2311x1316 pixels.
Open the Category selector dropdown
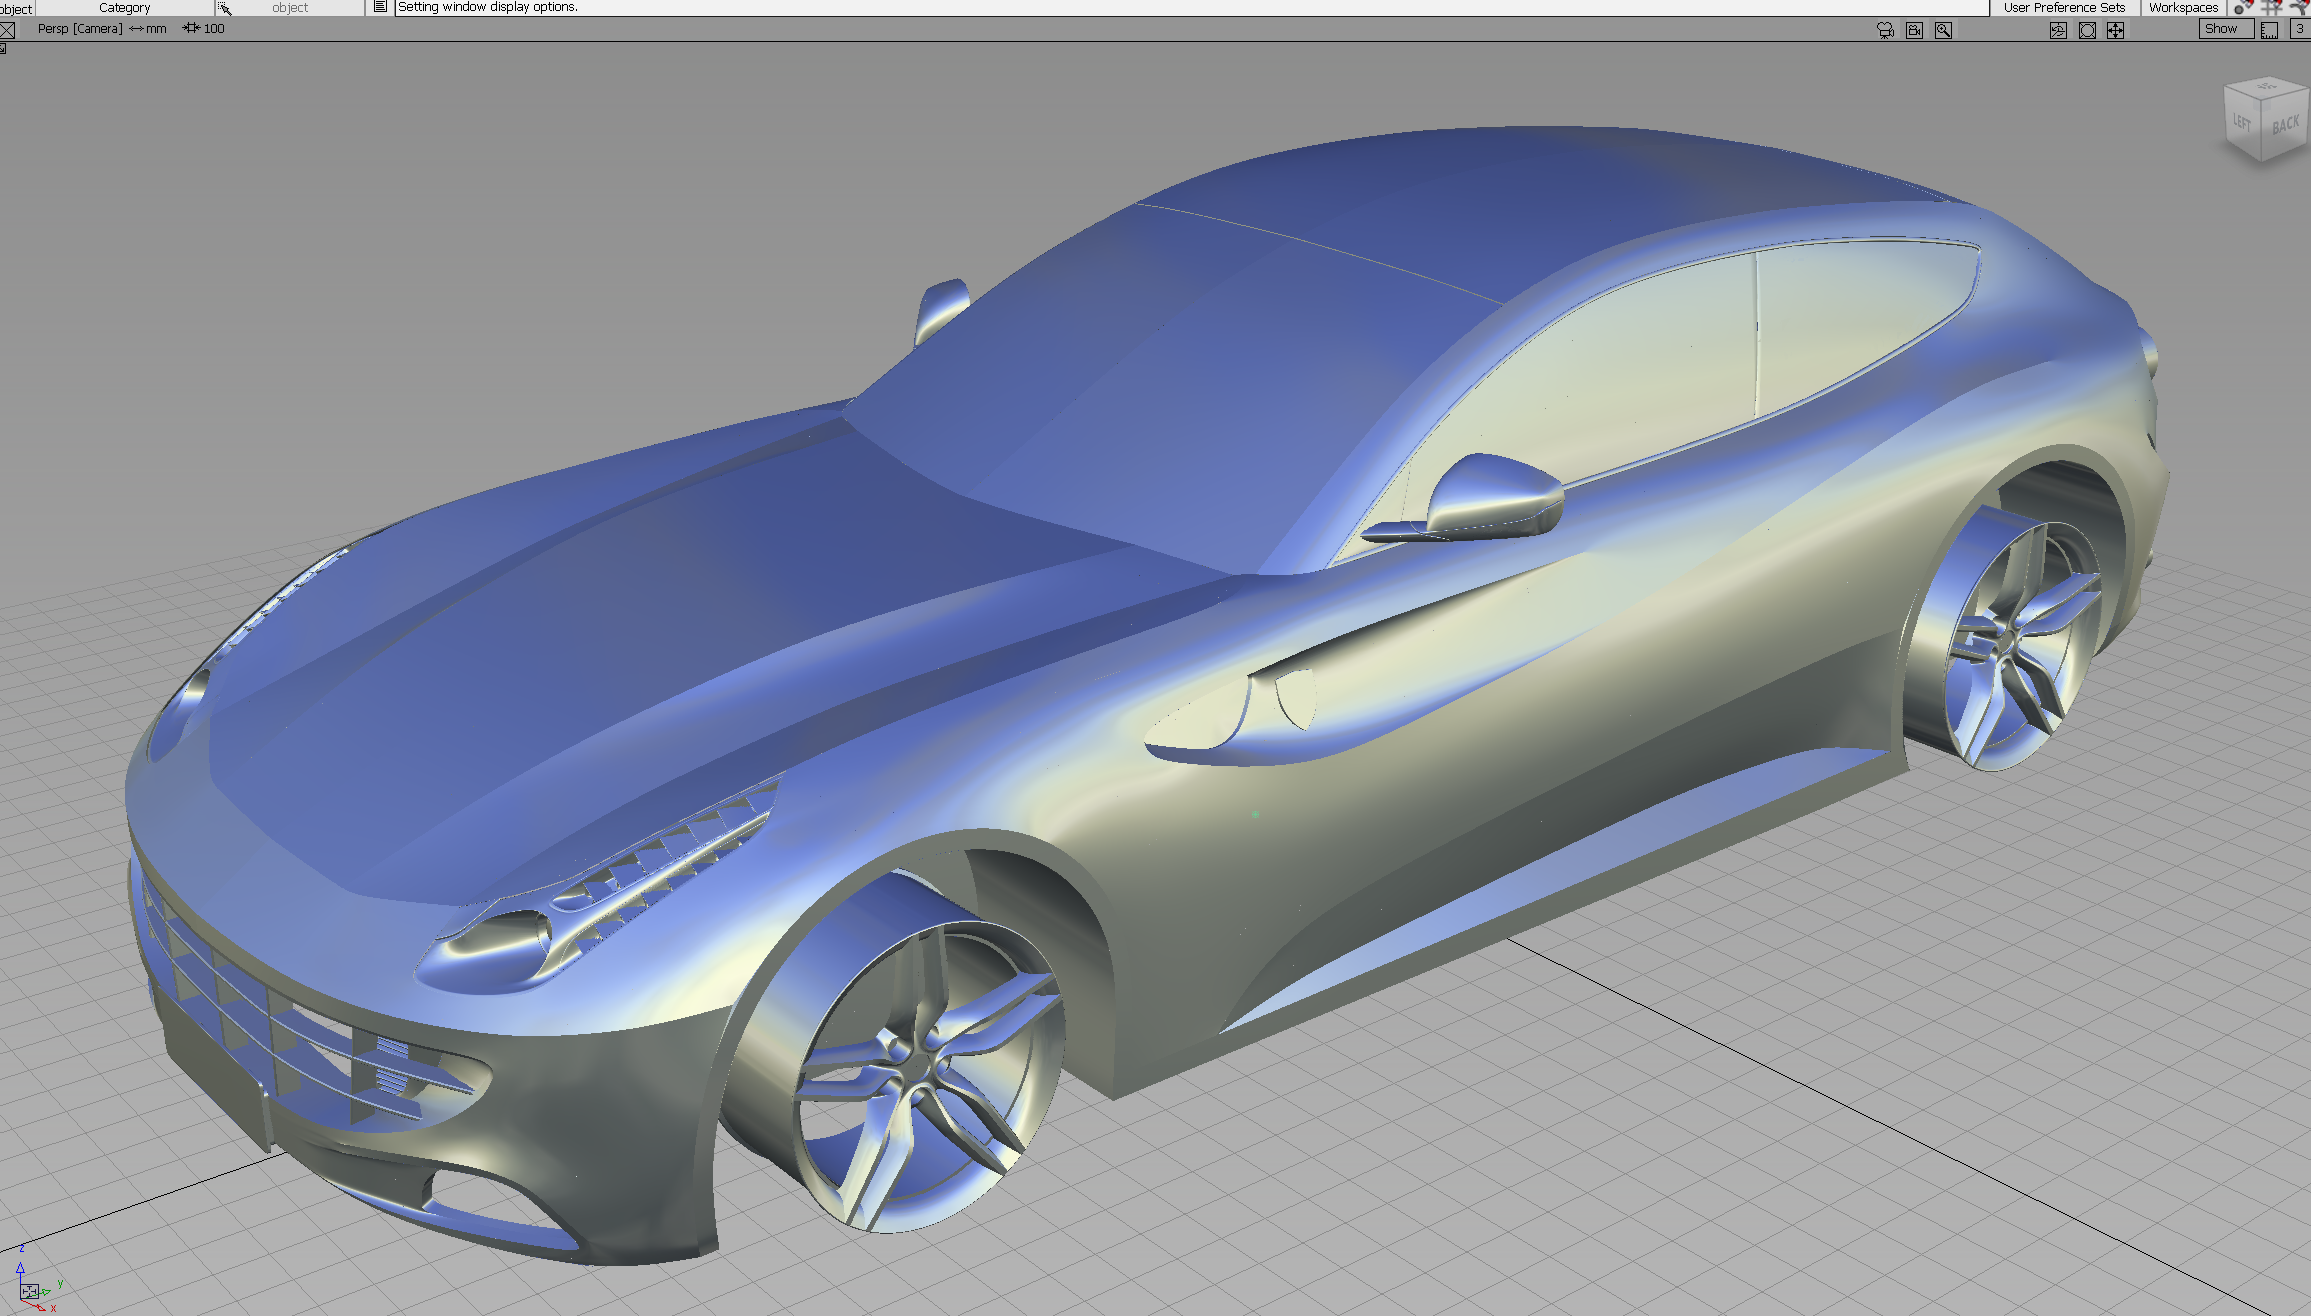(125, 7)
